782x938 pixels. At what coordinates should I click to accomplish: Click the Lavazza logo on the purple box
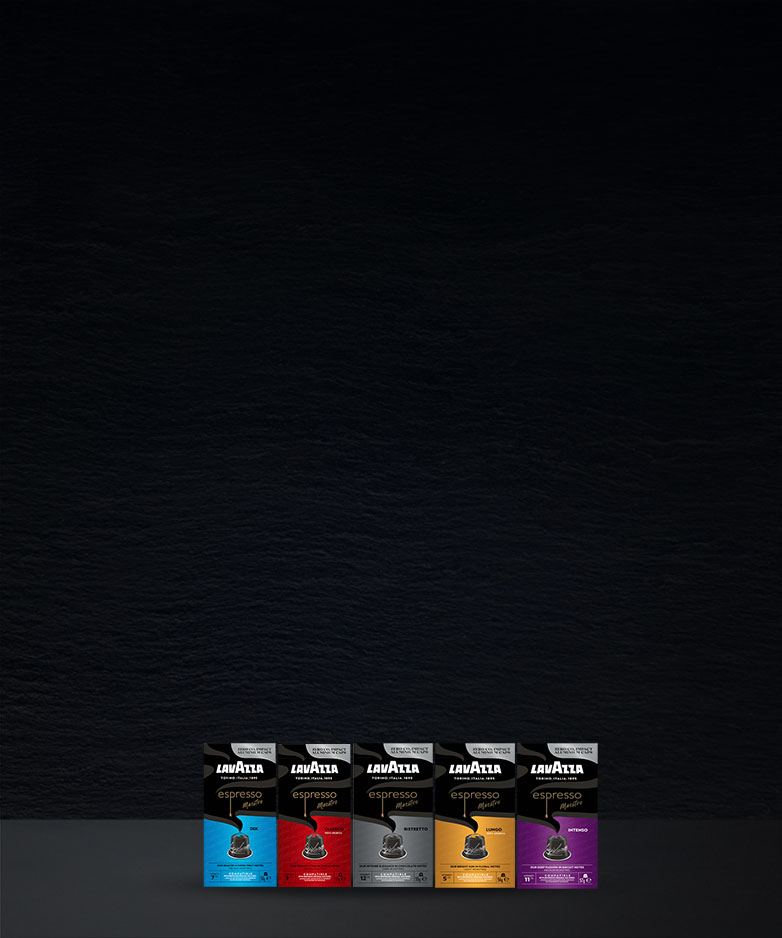(557, 768)
